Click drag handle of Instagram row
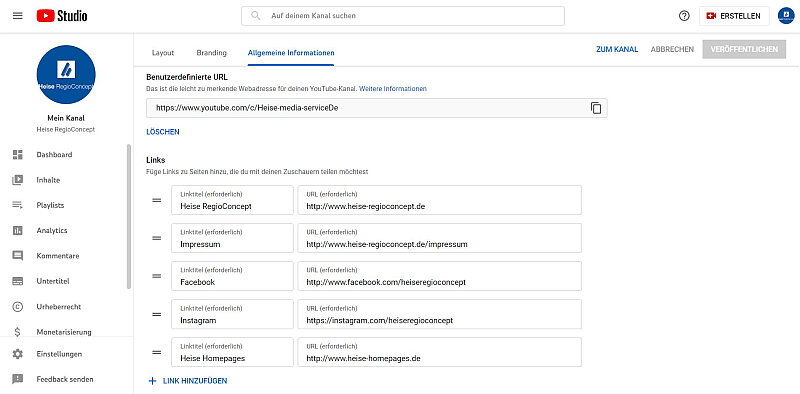This screenshot has height=394, width=800. pyautogui.click(x=157, y=314)
